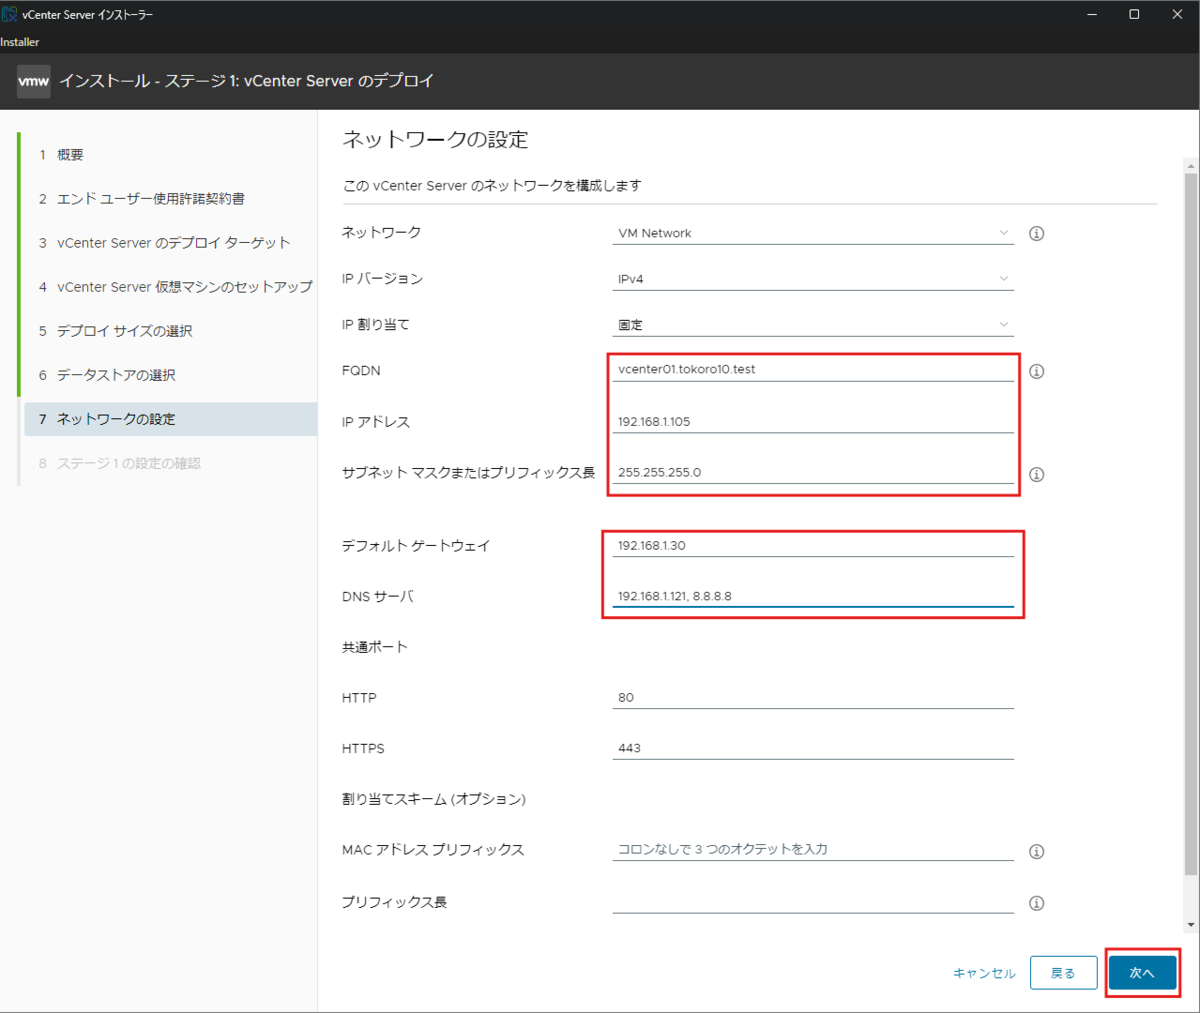The width and height of the screenshot is (1200, 1013).
Task: Click the scrollbar down arrow
Action: coord(1190,925)
